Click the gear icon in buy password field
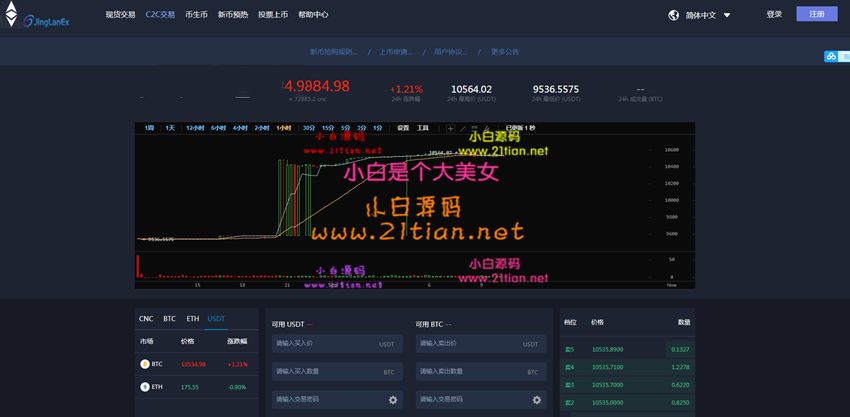This screenshot has height=417, width=850. [x=393, y=400]
